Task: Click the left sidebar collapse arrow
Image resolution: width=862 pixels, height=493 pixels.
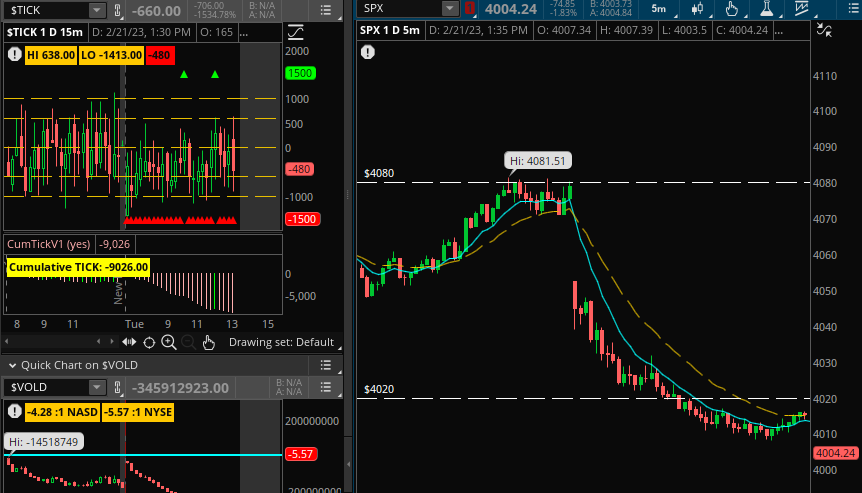Action: pyautogui.click(x=349, y=464)
